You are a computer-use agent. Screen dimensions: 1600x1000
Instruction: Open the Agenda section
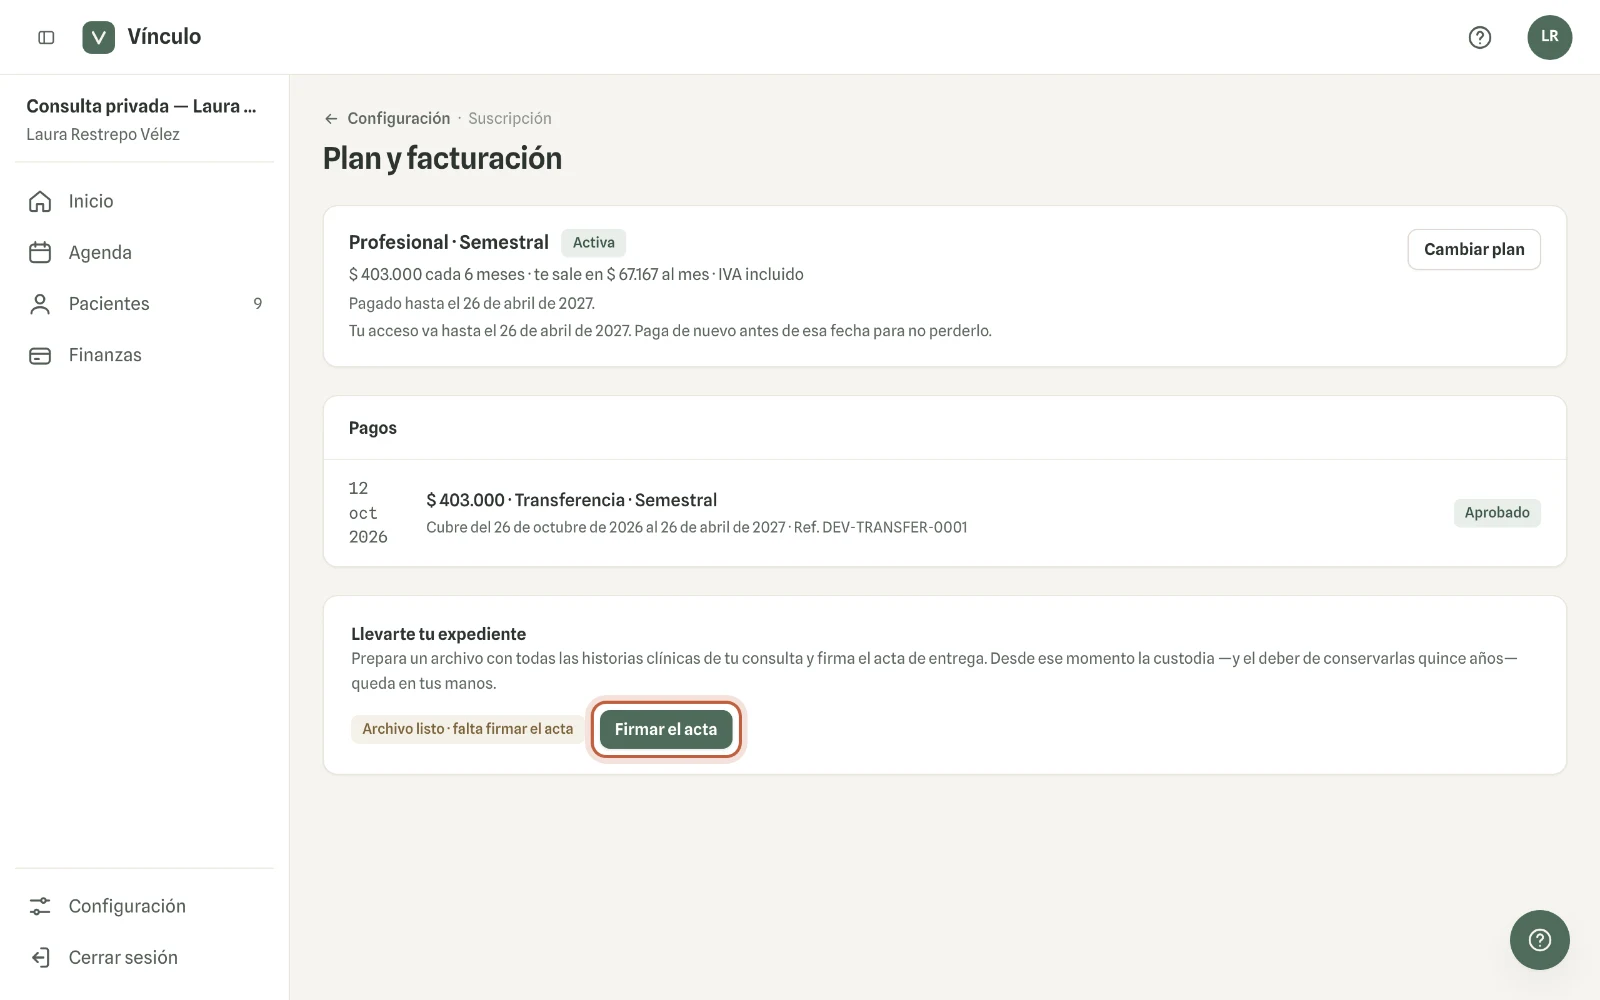click(145, 252)
